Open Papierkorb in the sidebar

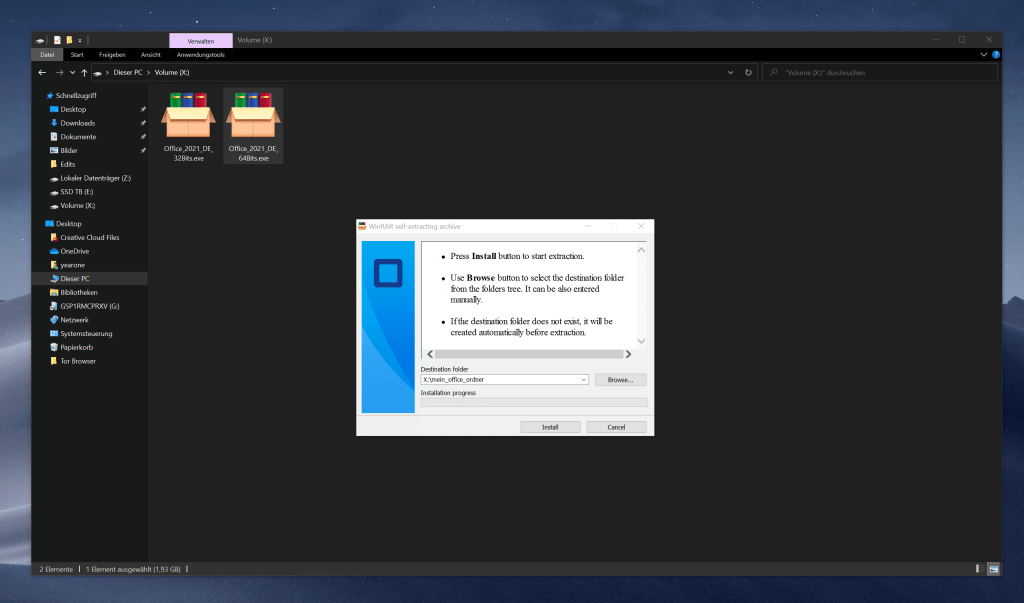coord(76,347)
